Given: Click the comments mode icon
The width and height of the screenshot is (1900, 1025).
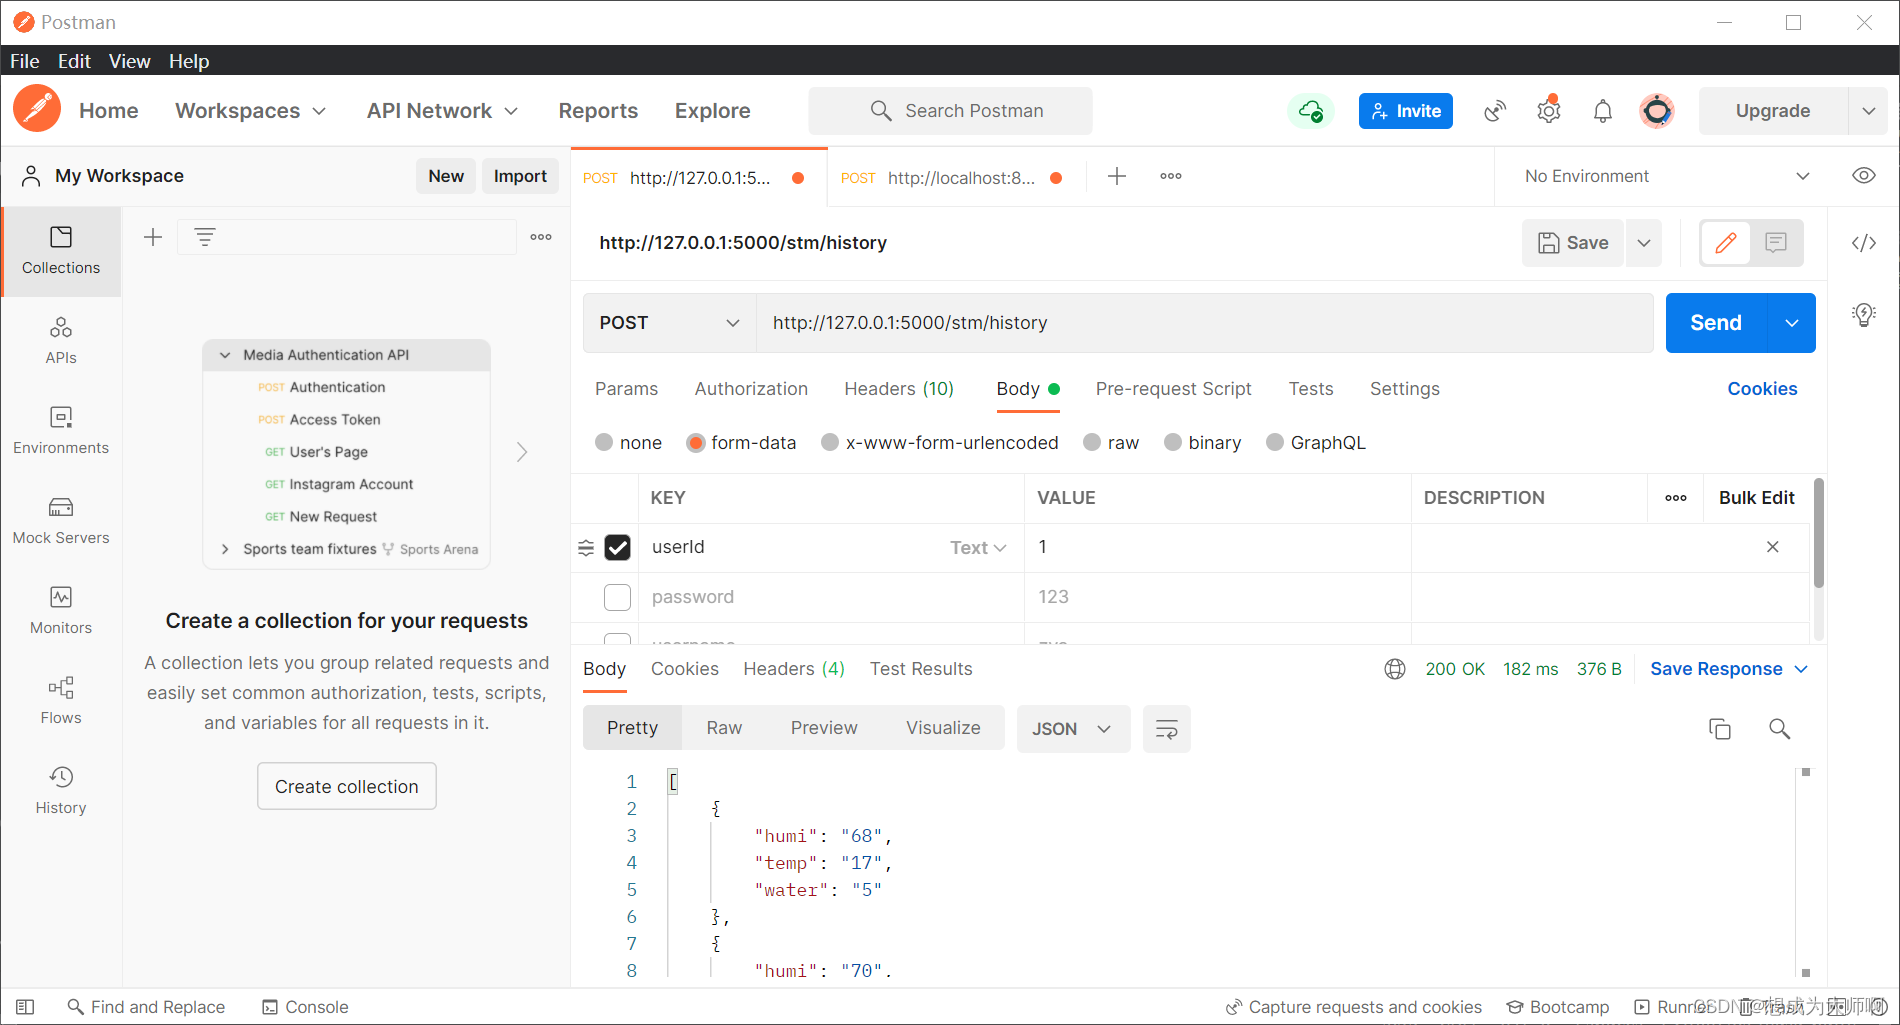Looking at the screenshot, I should coord(1776,243).
